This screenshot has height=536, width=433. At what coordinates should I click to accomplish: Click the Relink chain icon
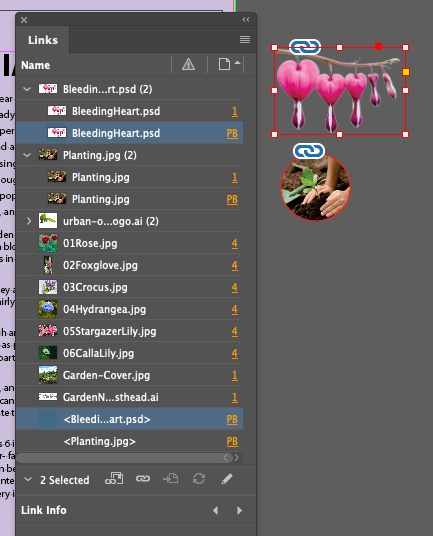pos(143,479)
